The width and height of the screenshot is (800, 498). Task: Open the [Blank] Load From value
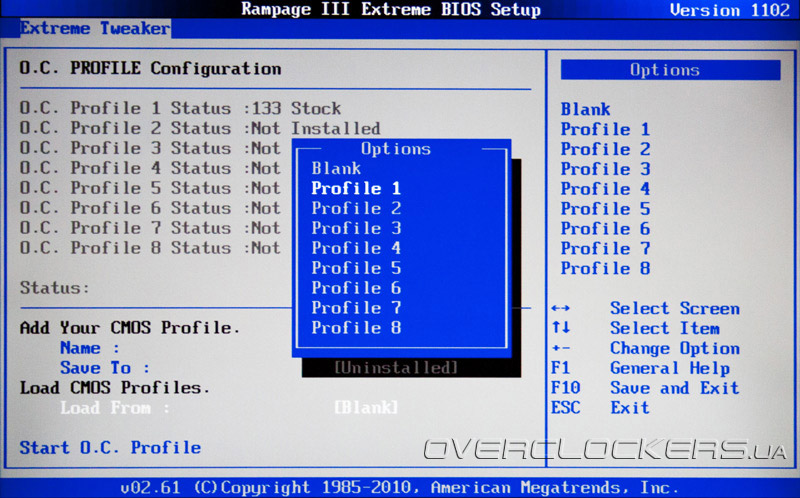pos(366,408)
